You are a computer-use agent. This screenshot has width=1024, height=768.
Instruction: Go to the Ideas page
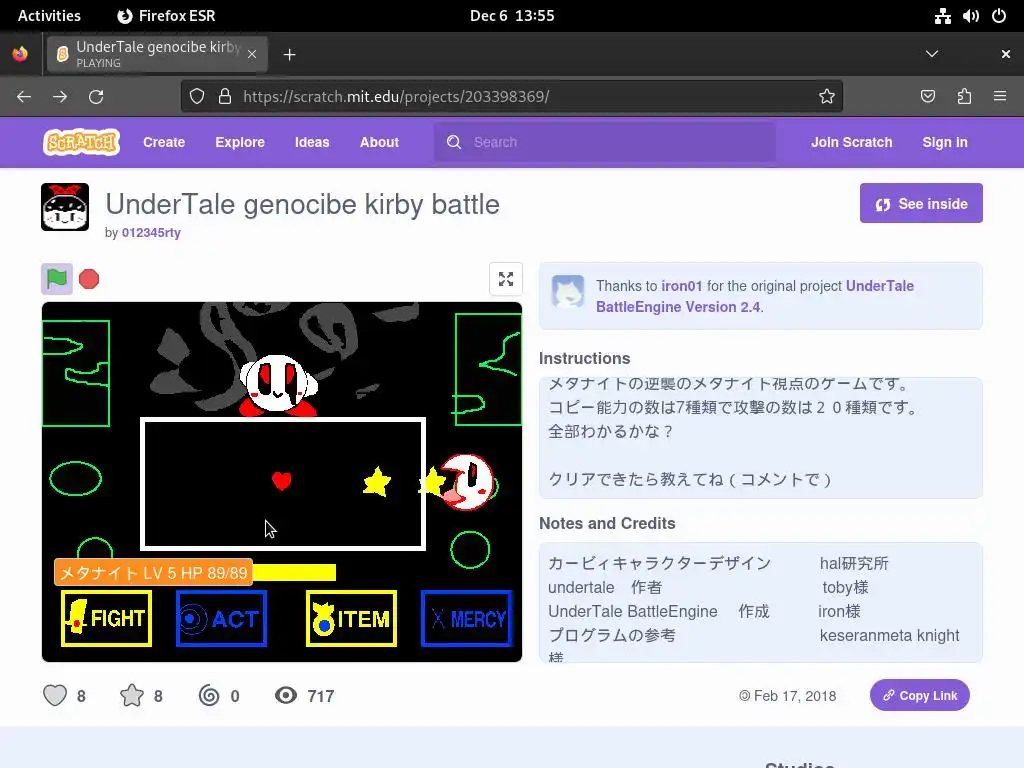(312, 142)
